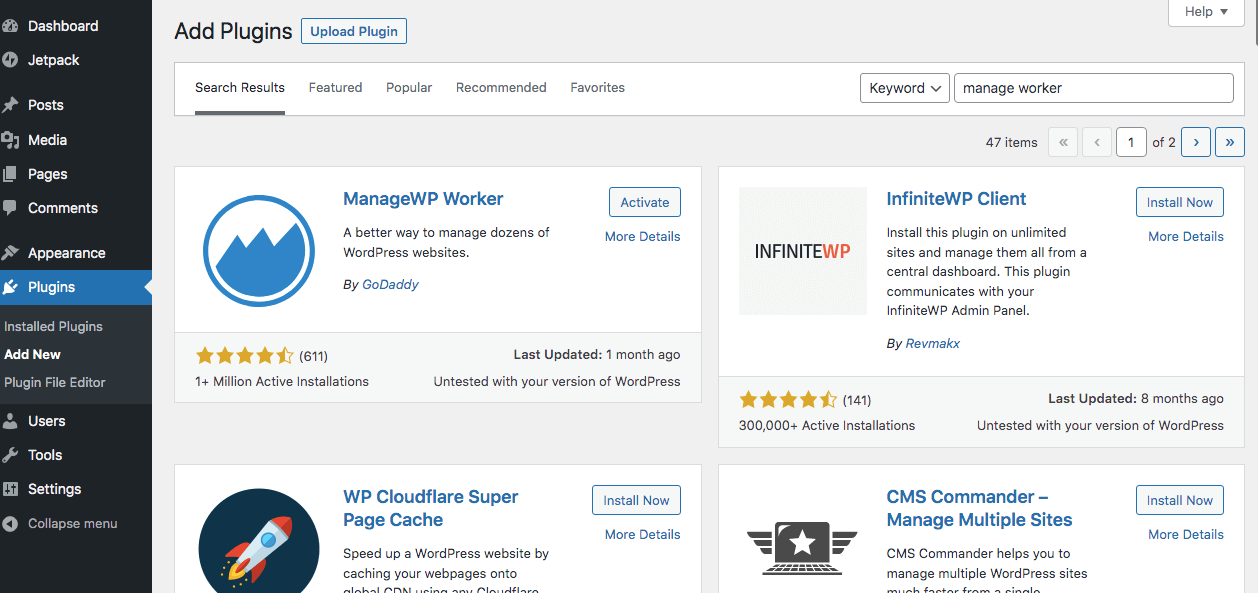Image resolution: width=1258 pixels, height=593 pixels.
Task: Open Tools via the wrench icon
Action: (10, 455)
